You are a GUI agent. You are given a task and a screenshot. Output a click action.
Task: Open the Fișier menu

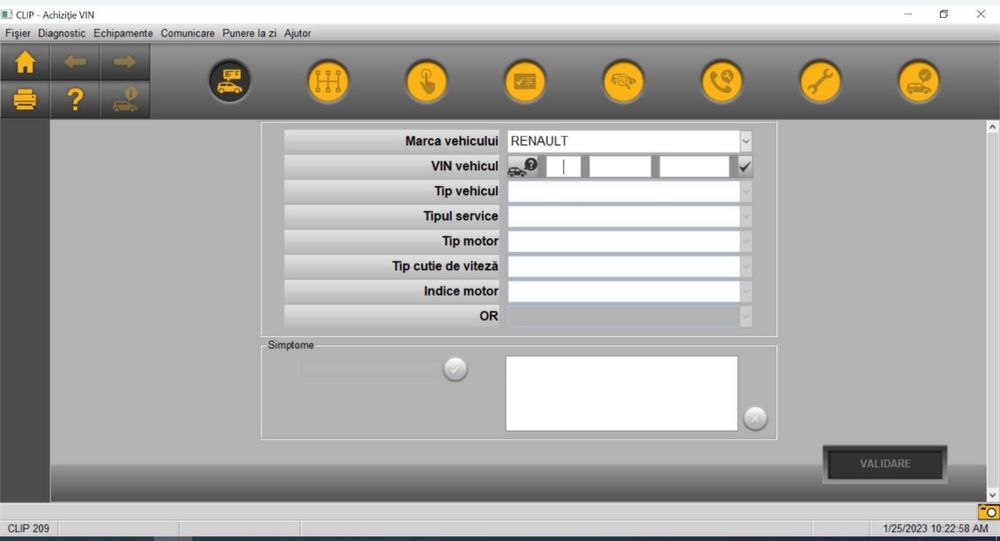click(18, 33)
